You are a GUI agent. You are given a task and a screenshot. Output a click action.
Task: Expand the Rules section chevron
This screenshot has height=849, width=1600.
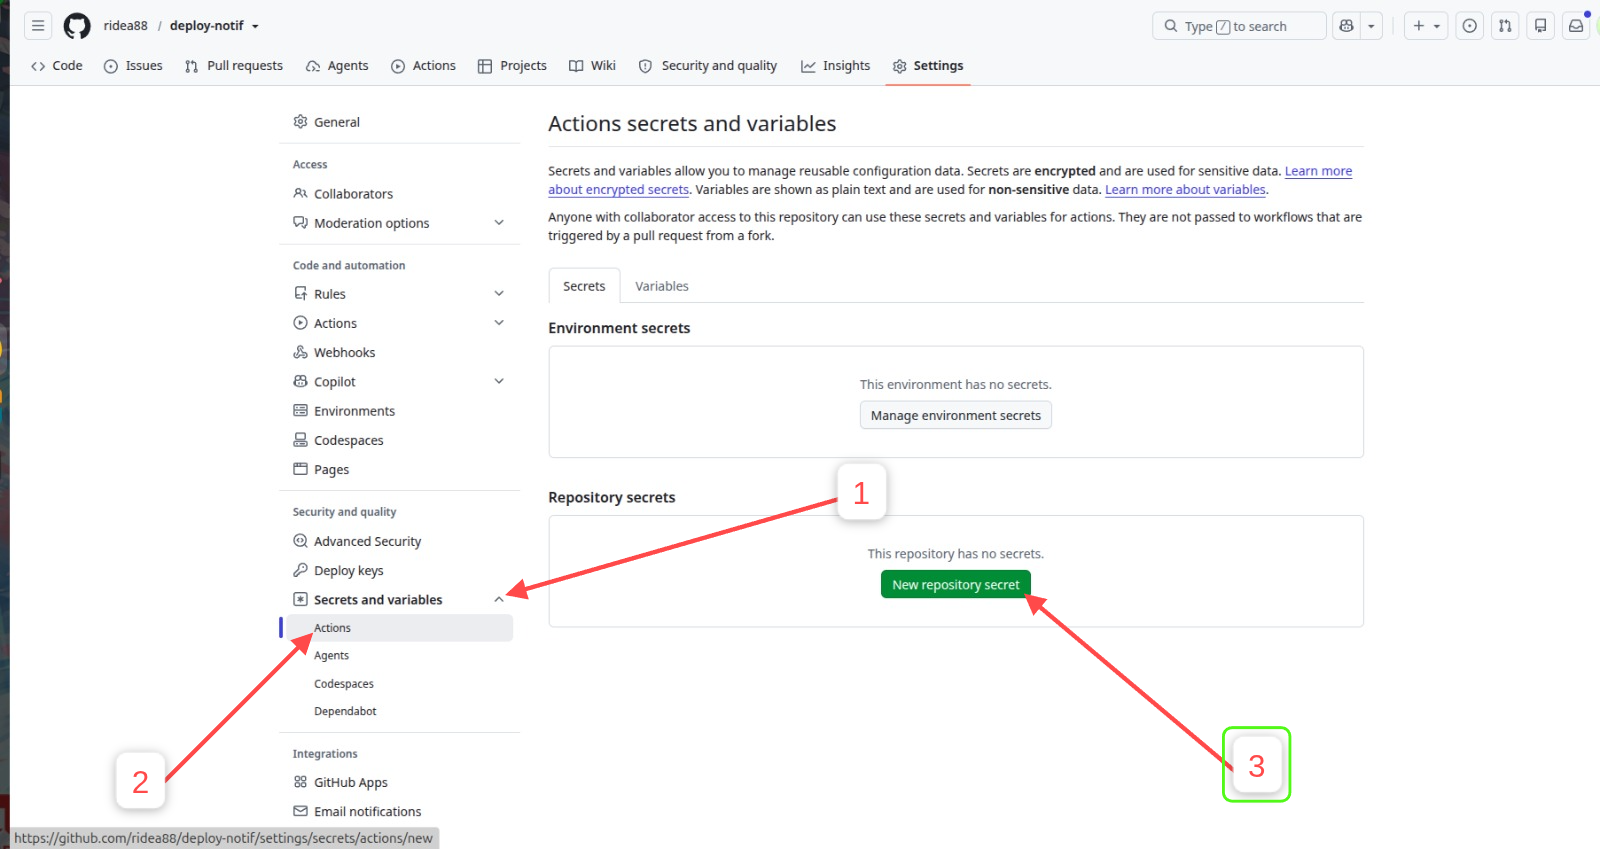[x=499, y=294]
